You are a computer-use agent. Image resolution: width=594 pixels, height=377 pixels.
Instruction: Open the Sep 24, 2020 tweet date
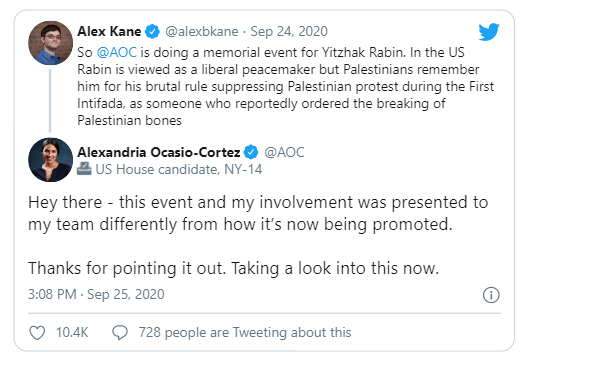pos(289,31)
